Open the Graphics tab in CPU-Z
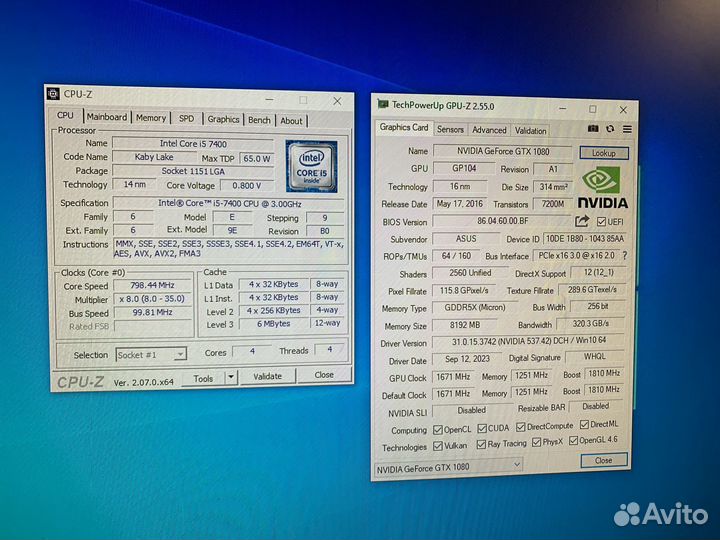Screen dimensions: 720x540 [223, 119]
